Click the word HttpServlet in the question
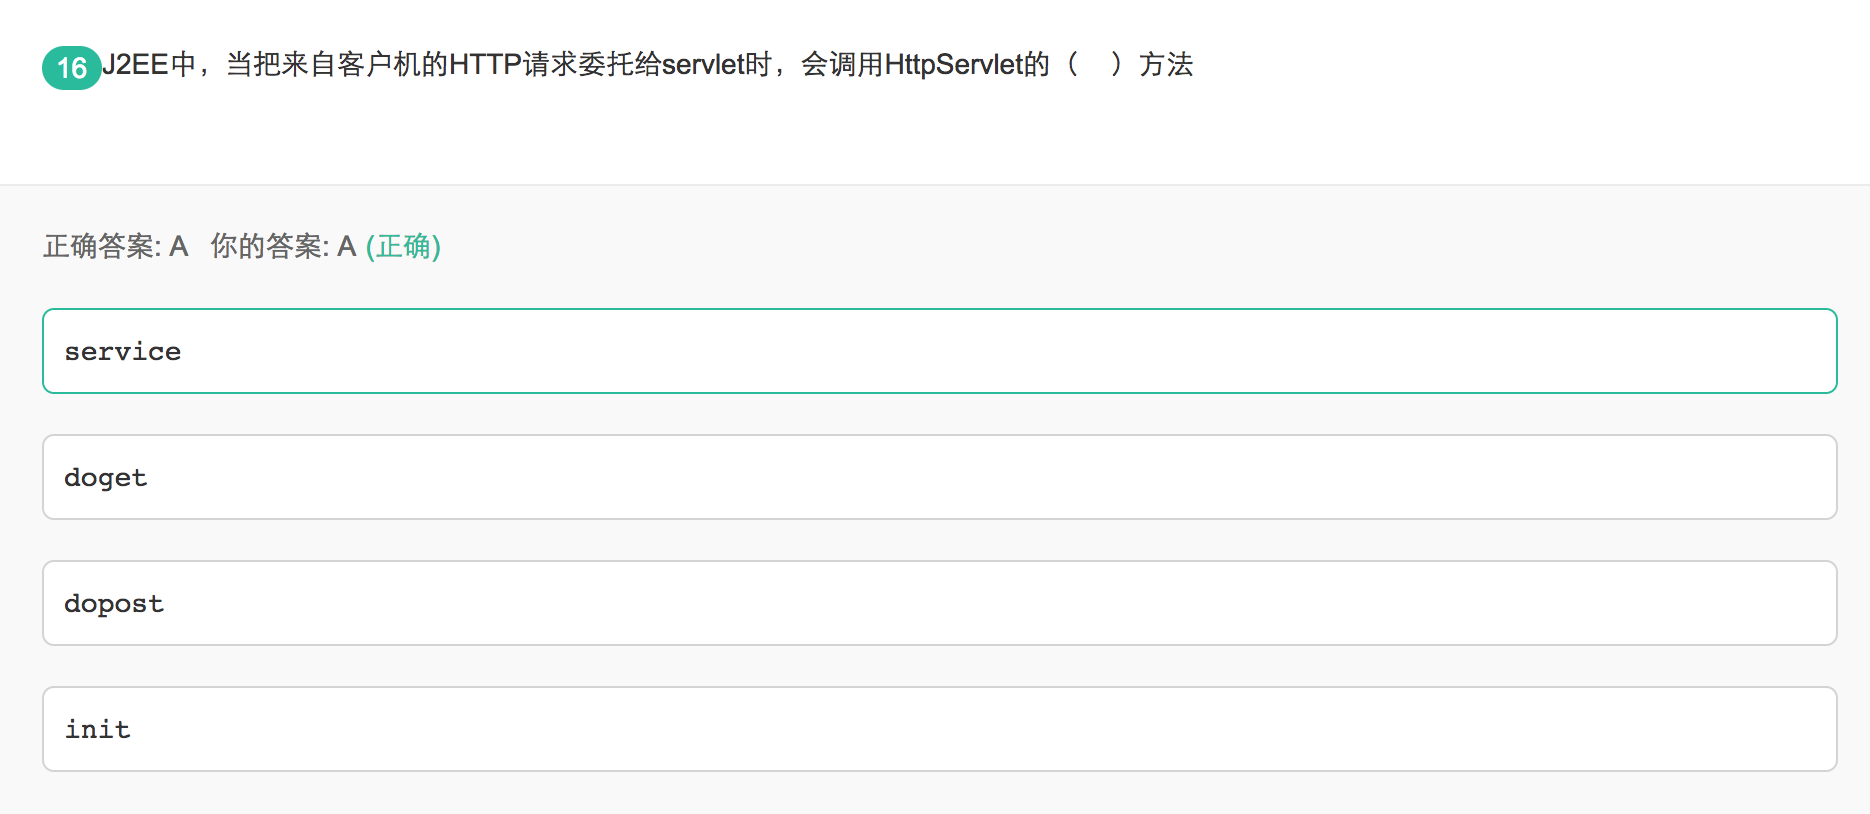Screen dimensions: 1870x814 click(x=954, y=65)
